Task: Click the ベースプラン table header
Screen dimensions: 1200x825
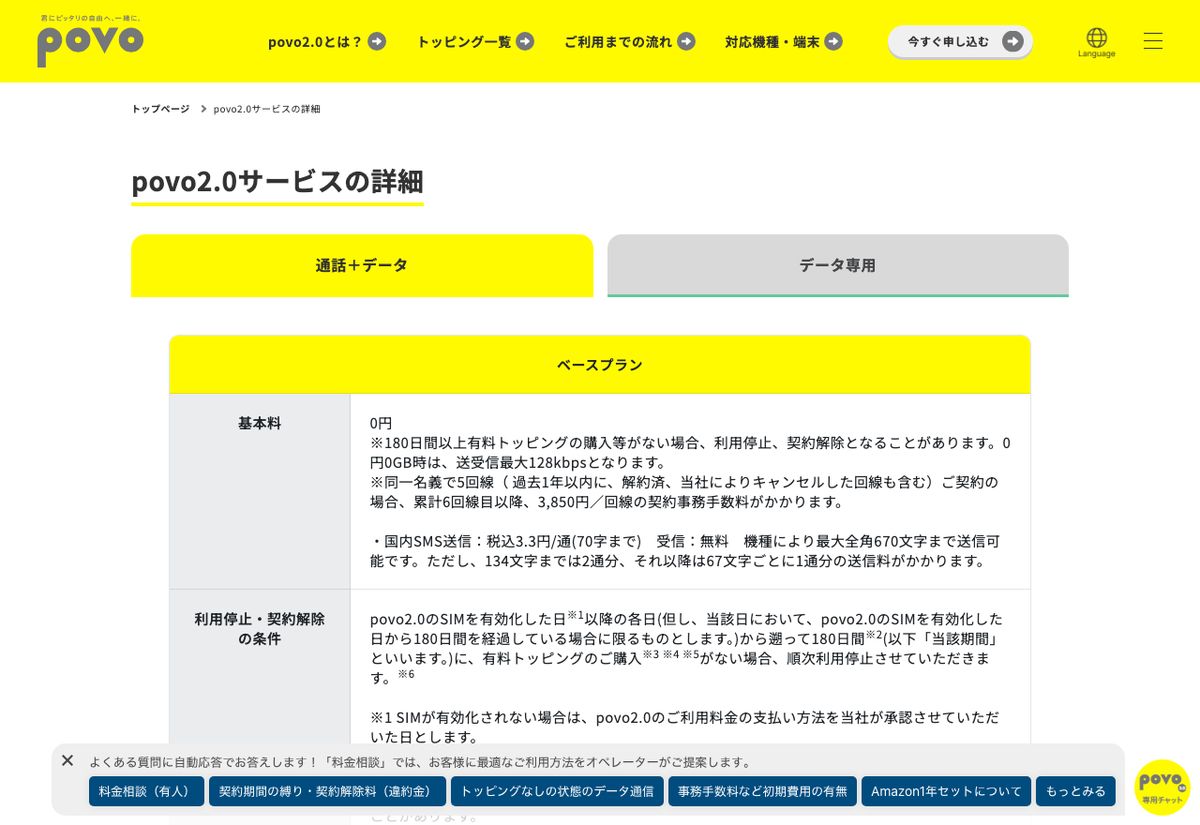Action: click(600, 364)
